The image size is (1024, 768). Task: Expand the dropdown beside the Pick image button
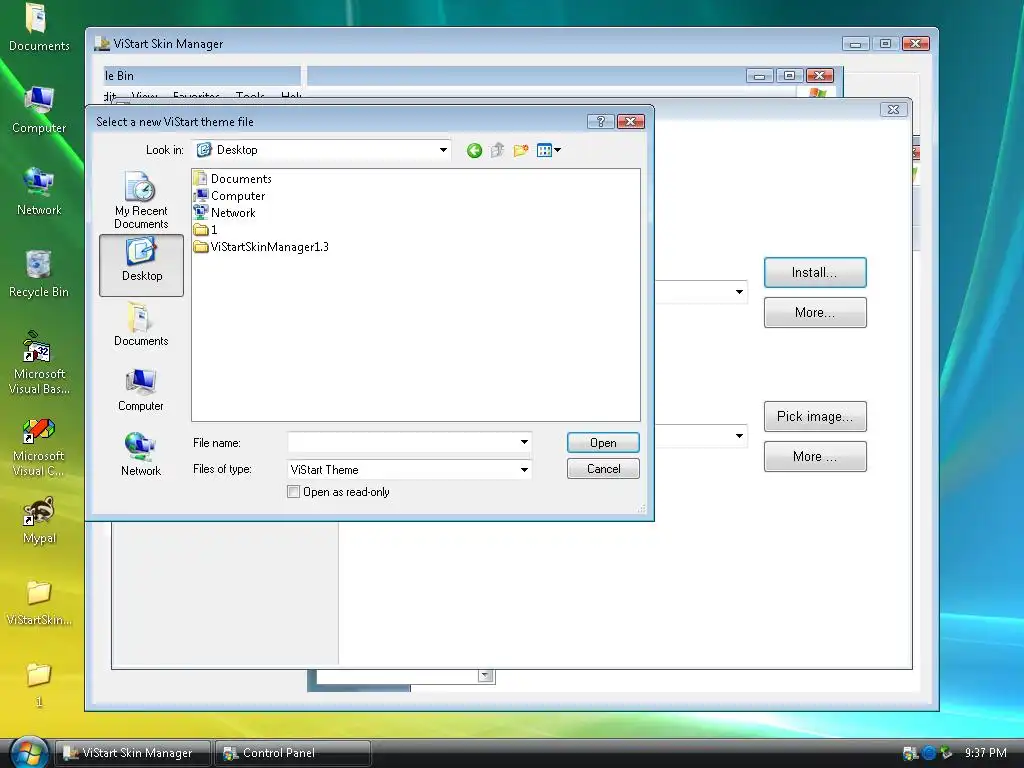739,436
